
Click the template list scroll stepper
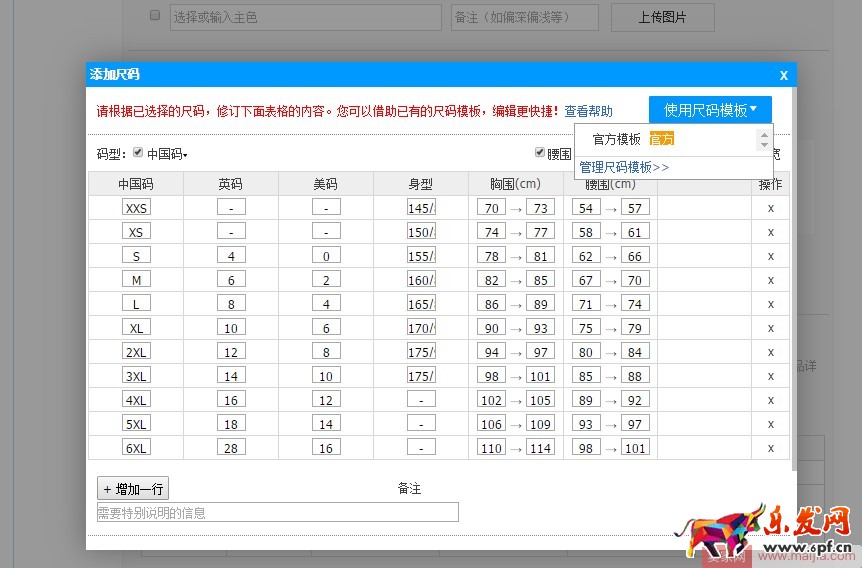pos(764,139)
